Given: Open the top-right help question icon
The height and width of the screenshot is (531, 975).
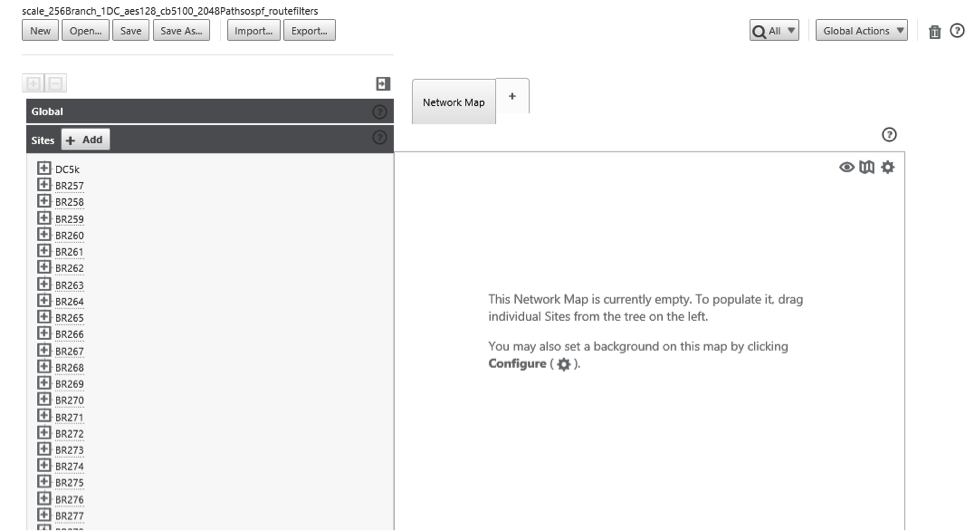Looking at the screenshot, I should (957, 30).
